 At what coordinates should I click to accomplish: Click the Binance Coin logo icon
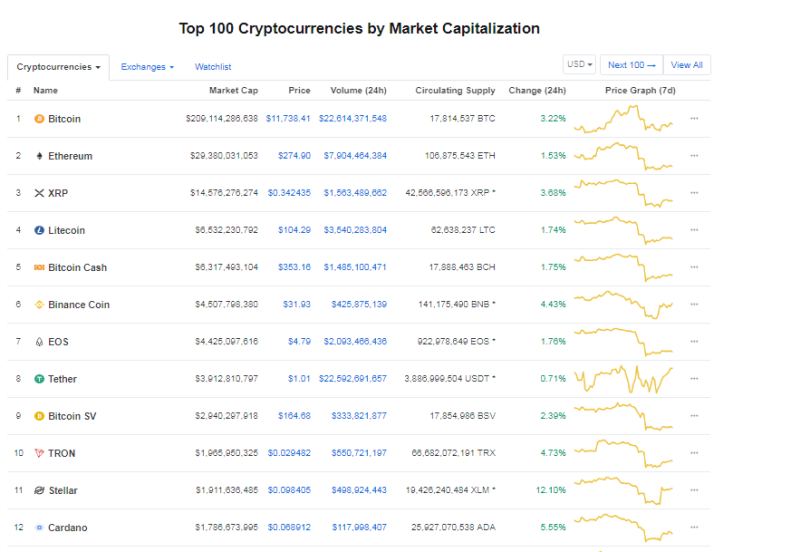pos(39,304)
